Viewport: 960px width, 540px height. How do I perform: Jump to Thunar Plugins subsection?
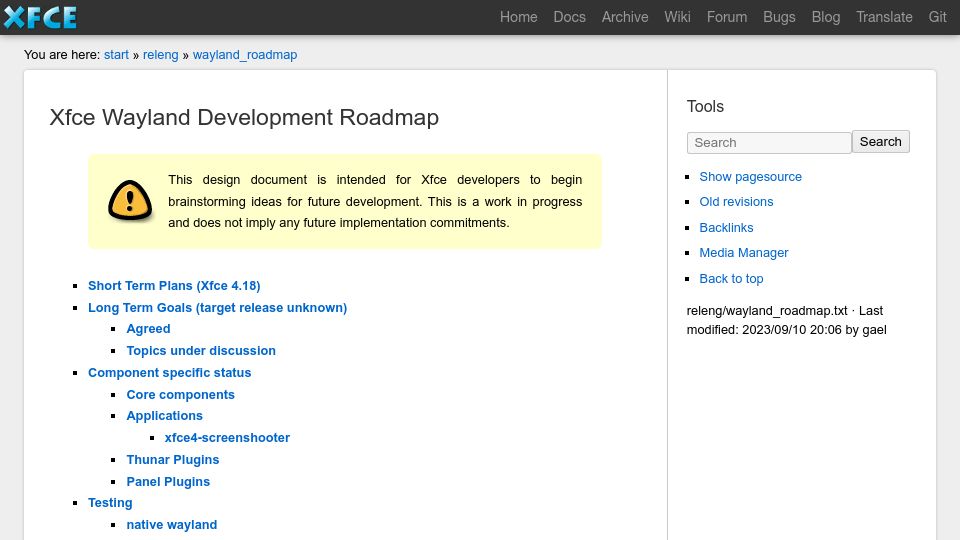tap(173, 460)
